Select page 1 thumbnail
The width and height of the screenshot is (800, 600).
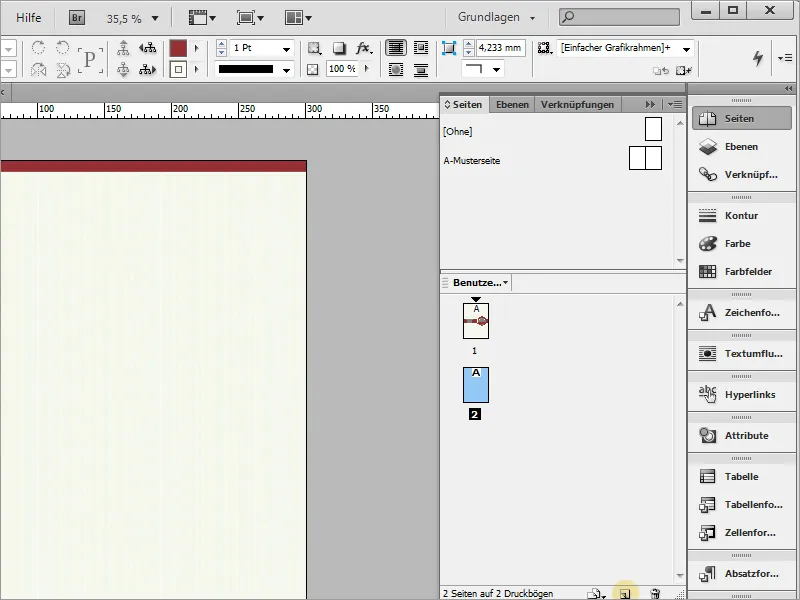point(476,321)
